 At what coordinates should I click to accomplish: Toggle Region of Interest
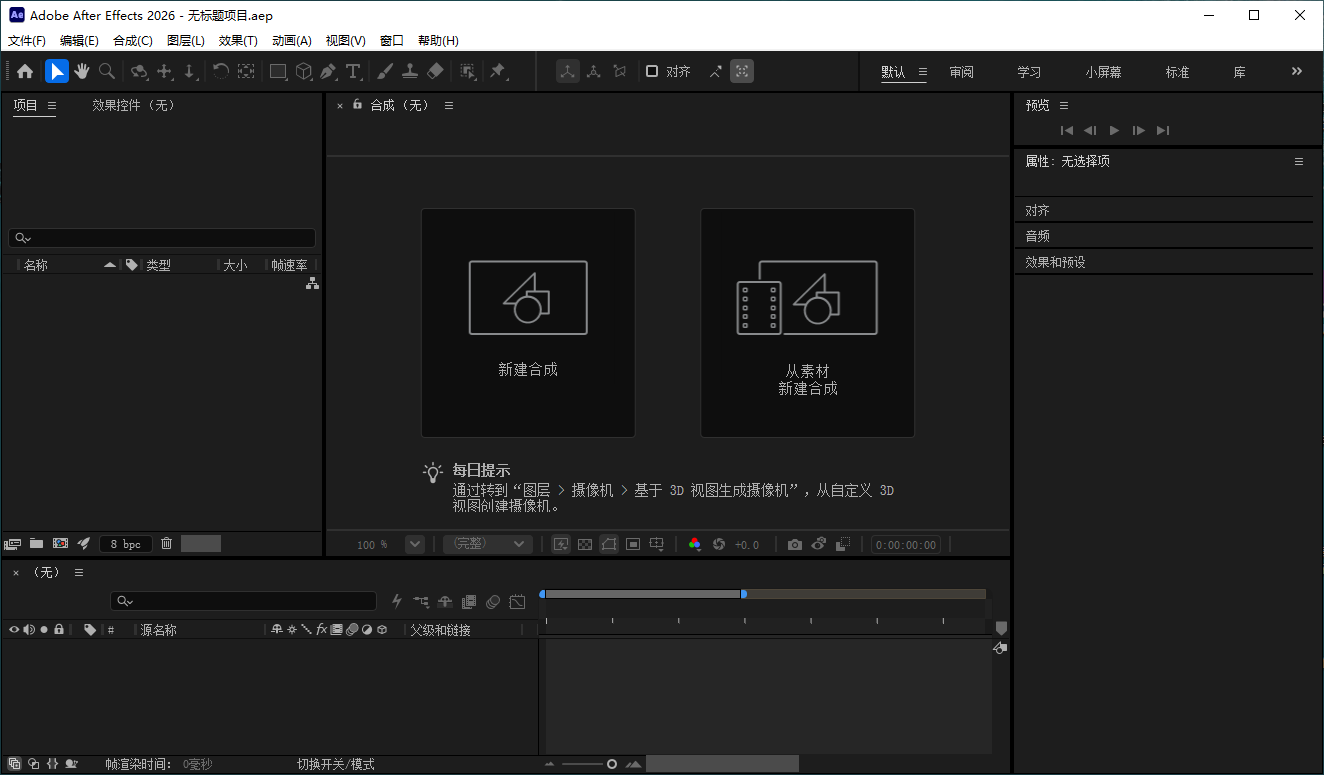(633, 544)
